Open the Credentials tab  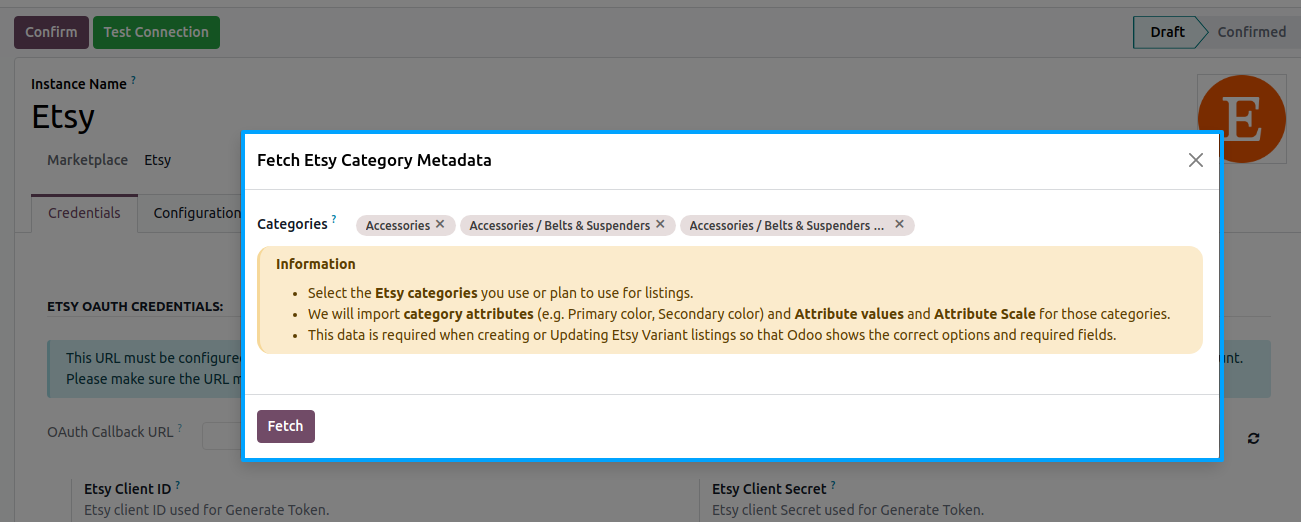pyautogui.click(x=84, y=213)
